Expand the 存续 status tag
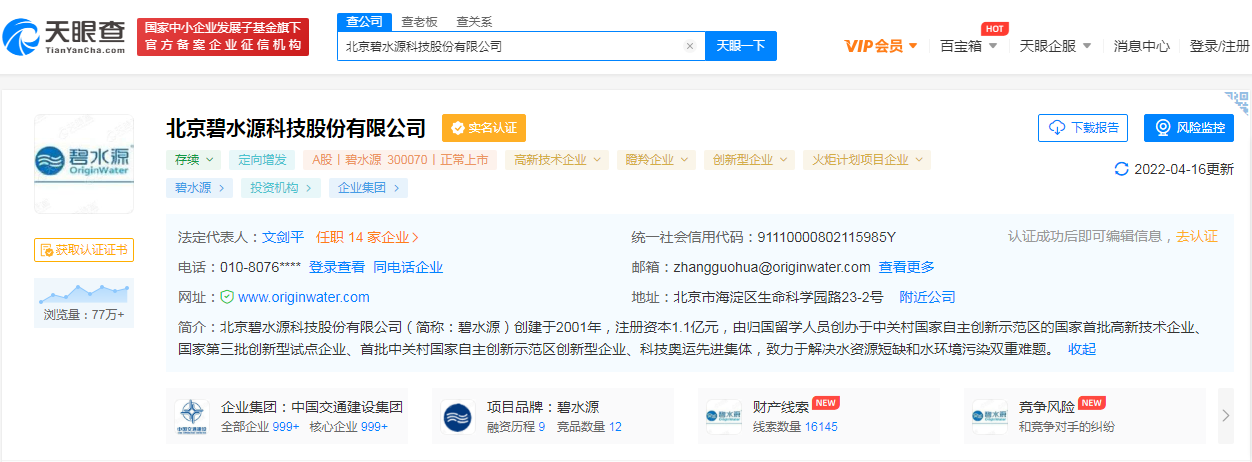The height and width of the screenshot is (462, 1252). [193, 159]
